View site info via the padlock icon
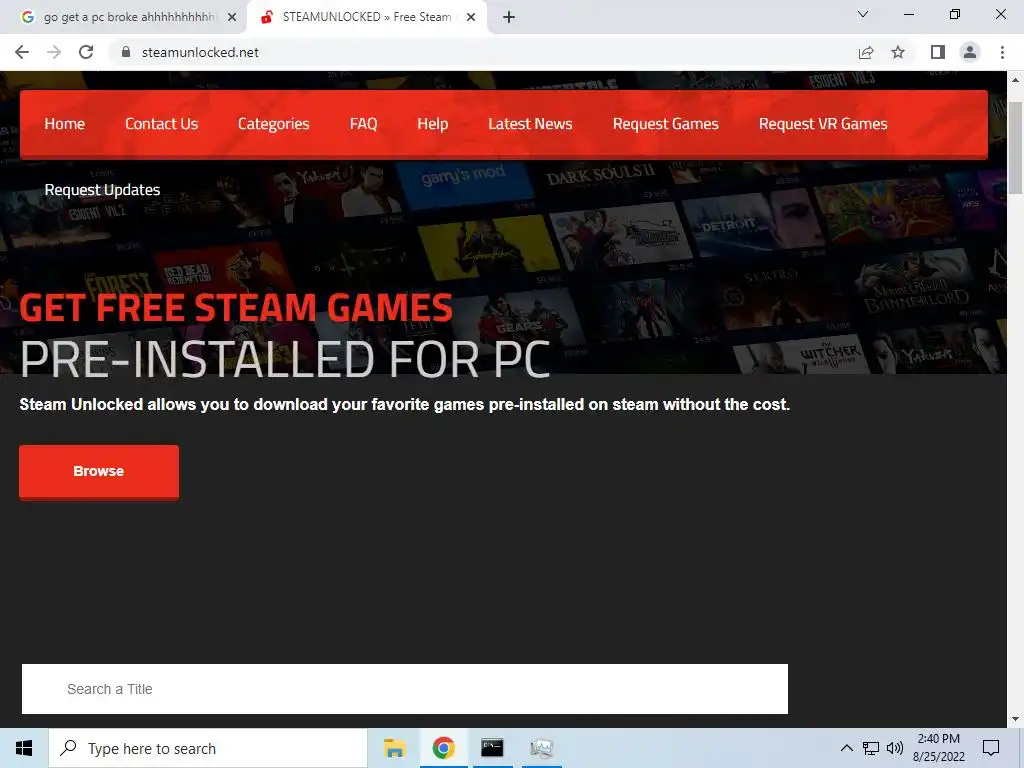 (x=126, y=52)
